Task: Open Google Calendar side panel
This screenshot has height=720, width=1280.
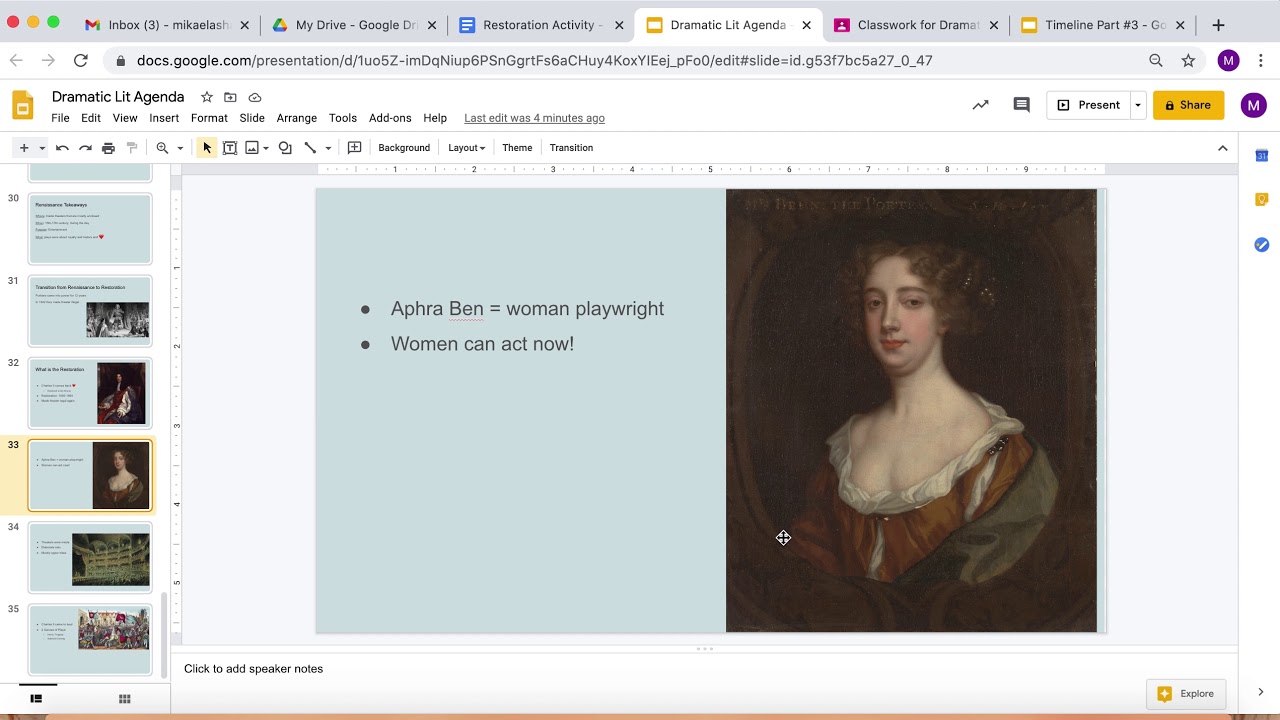Action: click(1261, 155)
